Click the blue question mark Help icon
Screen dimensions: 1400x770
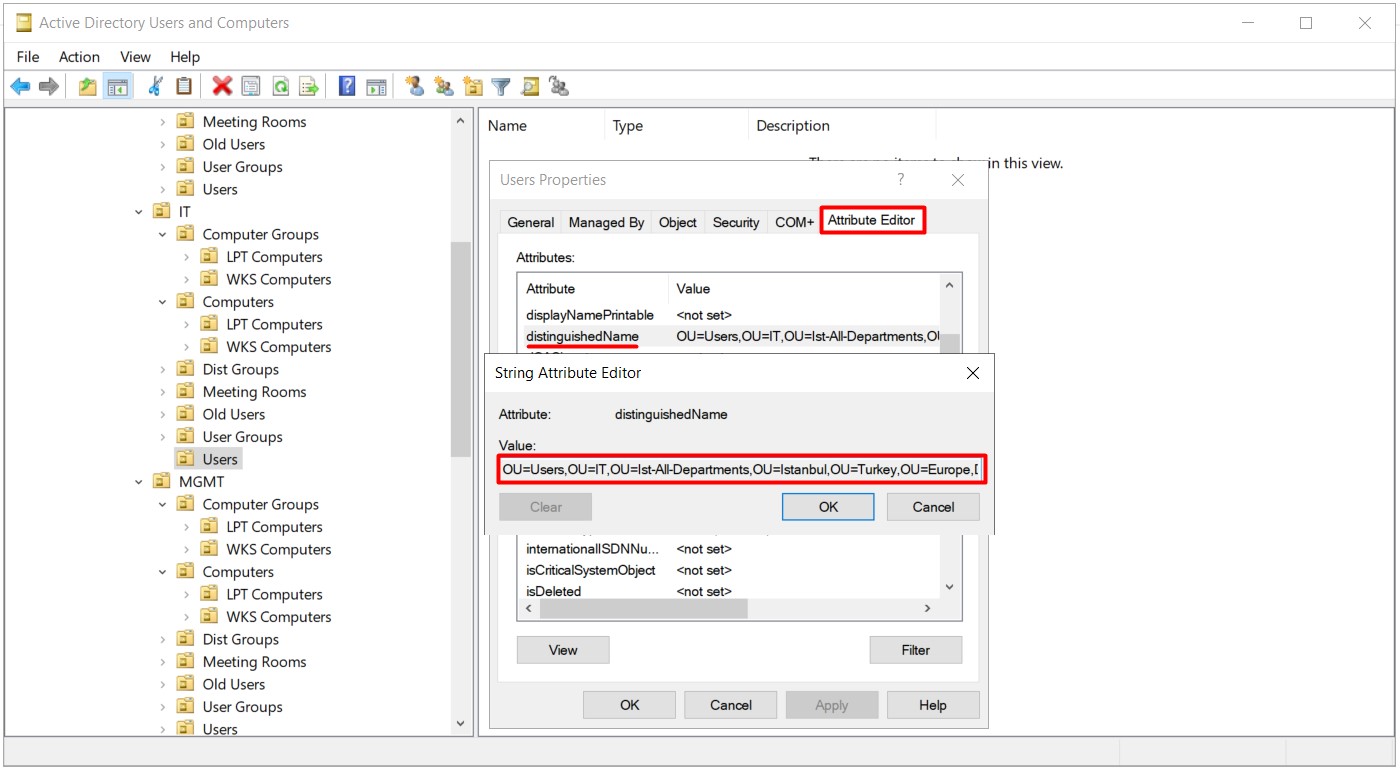(x=347, y=87)
